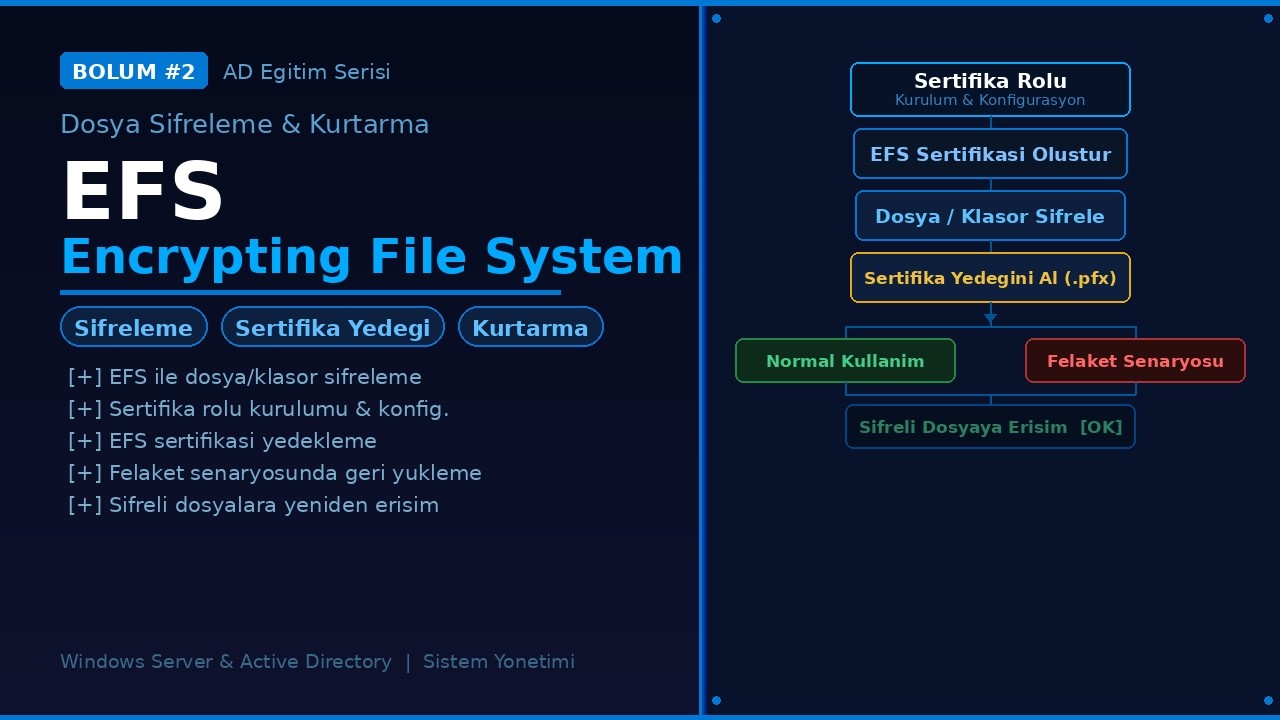
Task: Open the Sertifika Rolu flowchart box
Action: (990, 89)
